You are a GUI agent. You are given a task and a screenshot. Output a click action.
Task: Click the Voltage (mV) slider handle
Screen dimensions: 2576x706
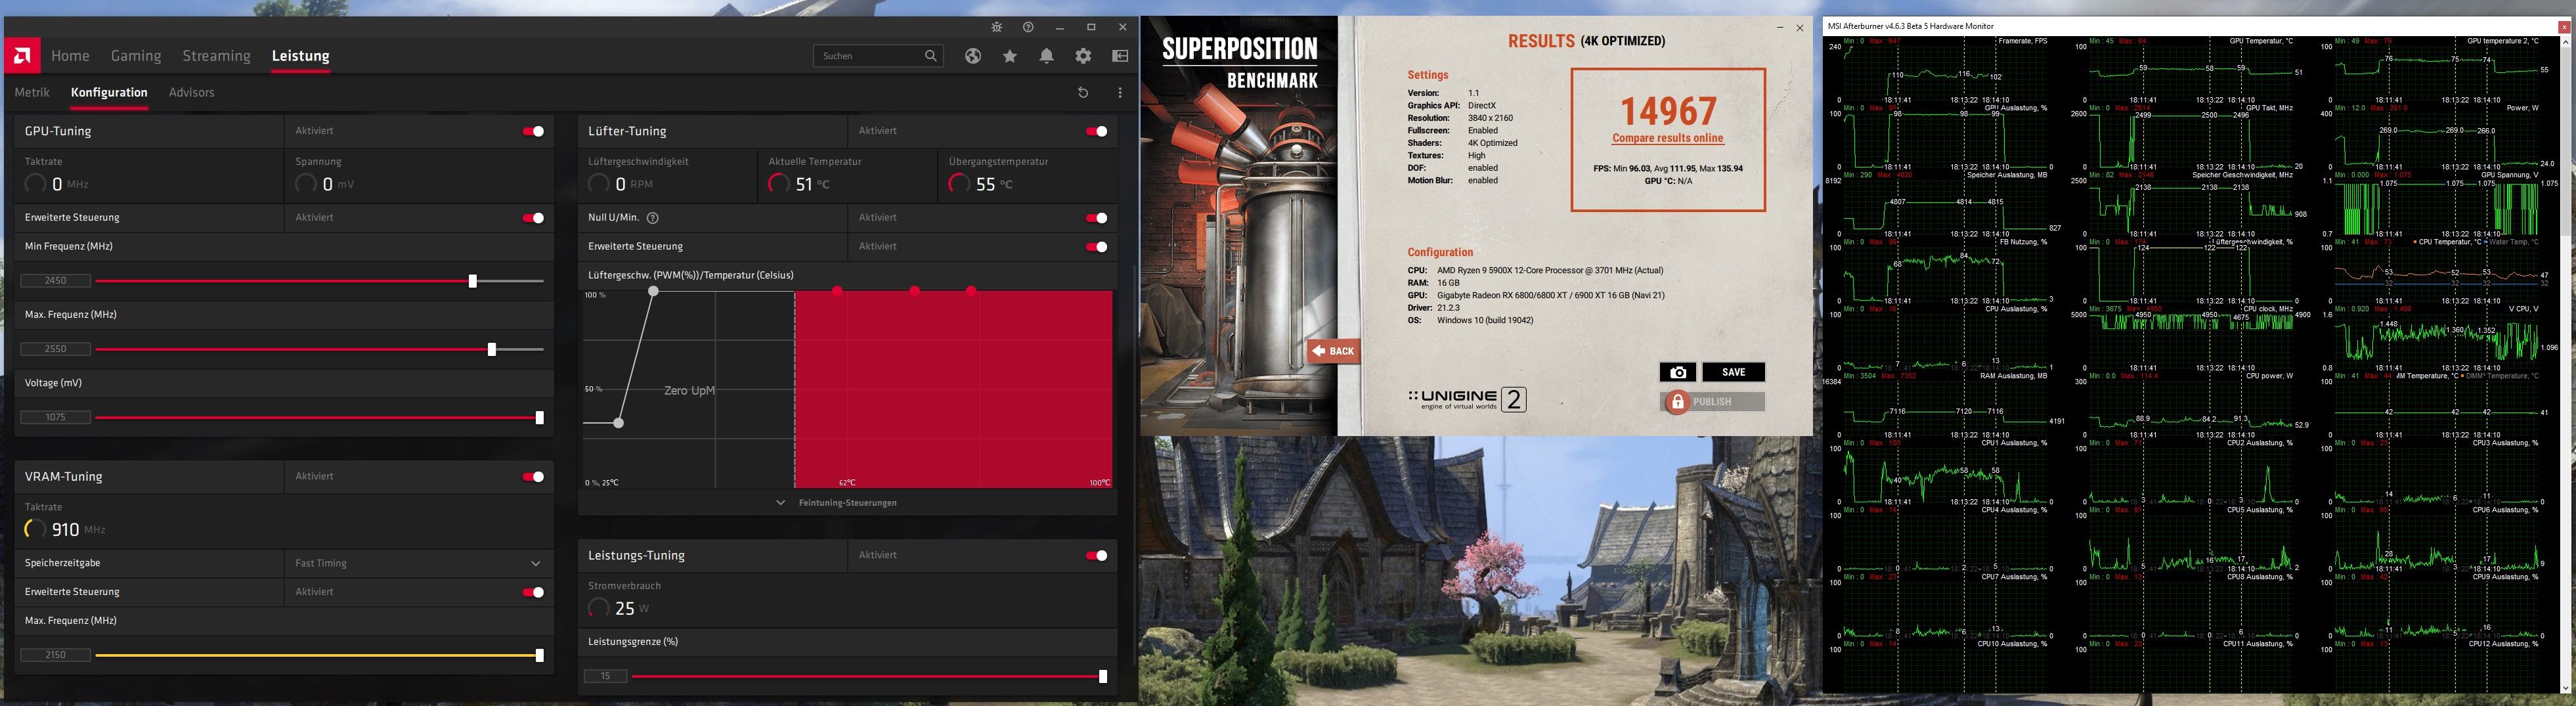pos(540,418)
